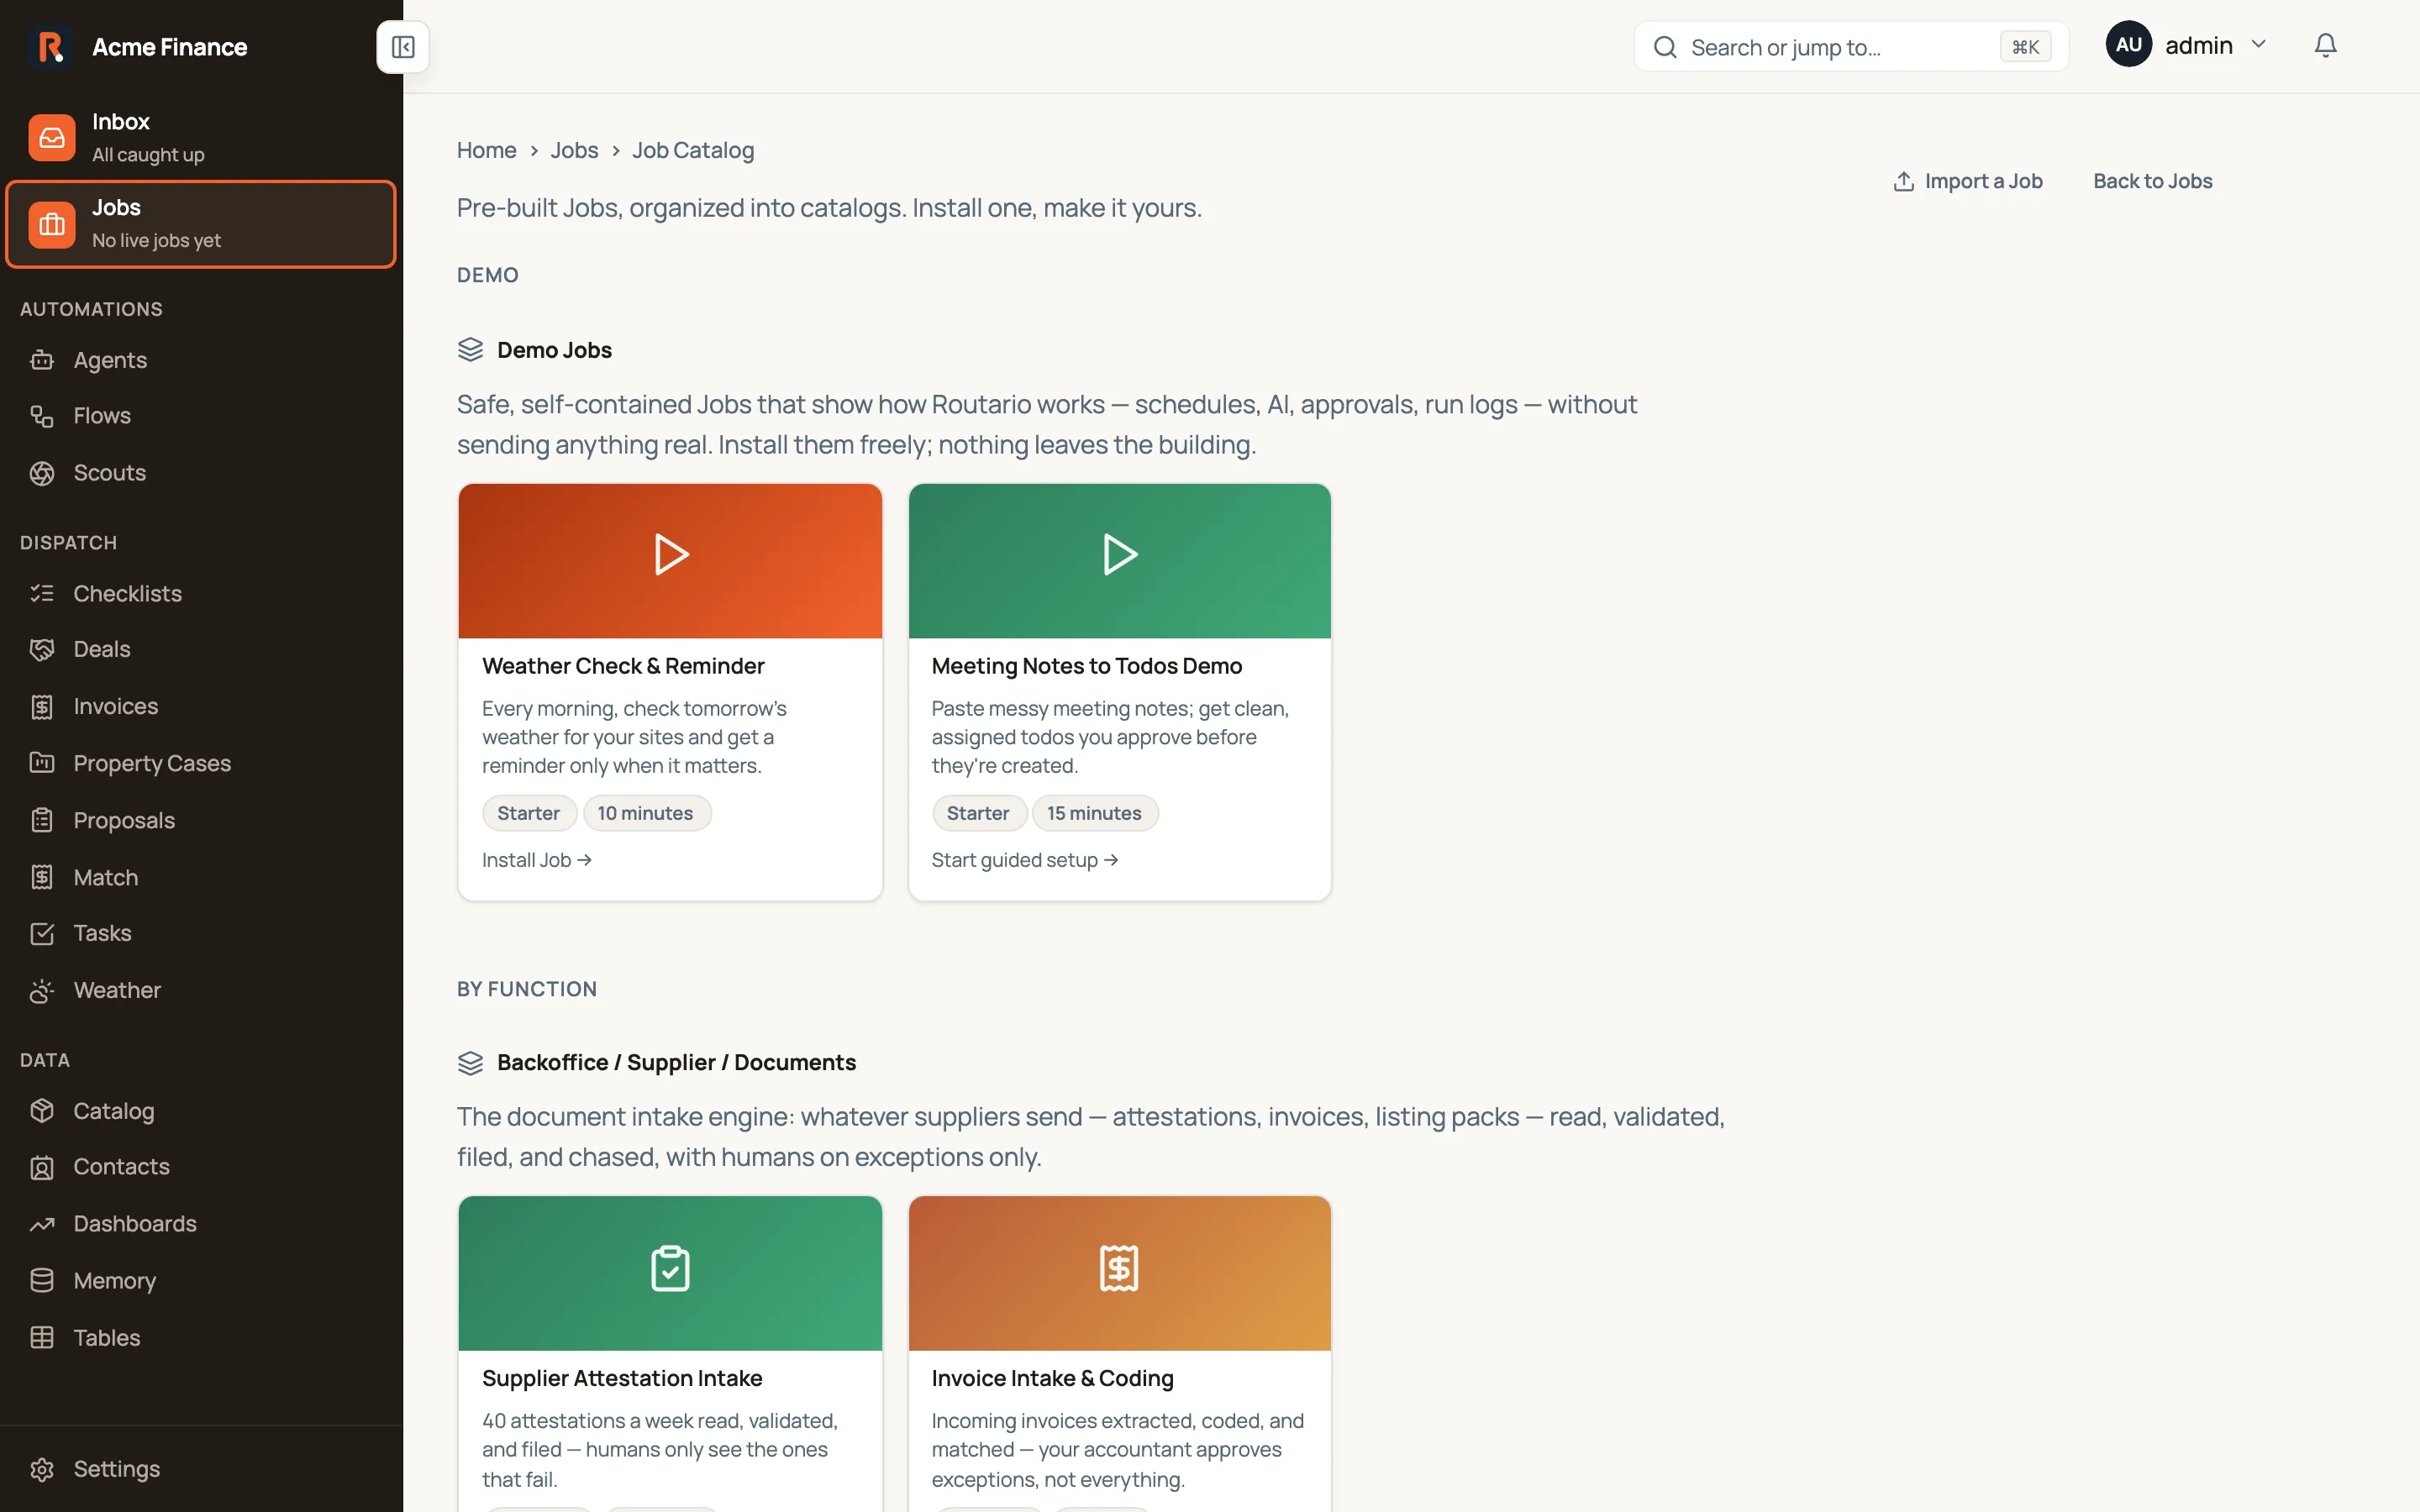Open the Checklists menu item
The width and height of the screenshot is (2420, 1512).
pos(201,594)
